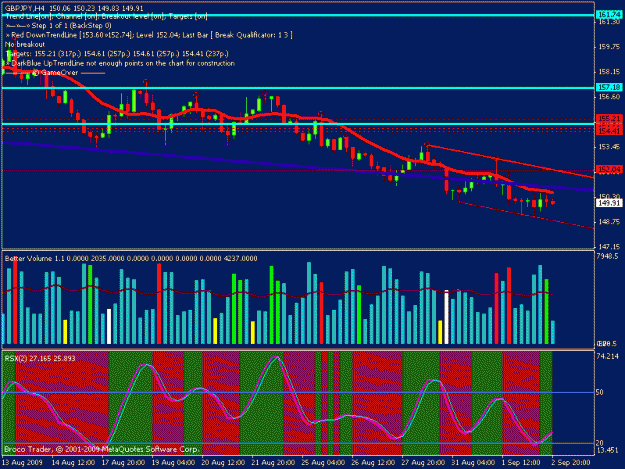Click the GameOver author label
Viewport: 625px width, 469px height.
(x=56, y=73)
